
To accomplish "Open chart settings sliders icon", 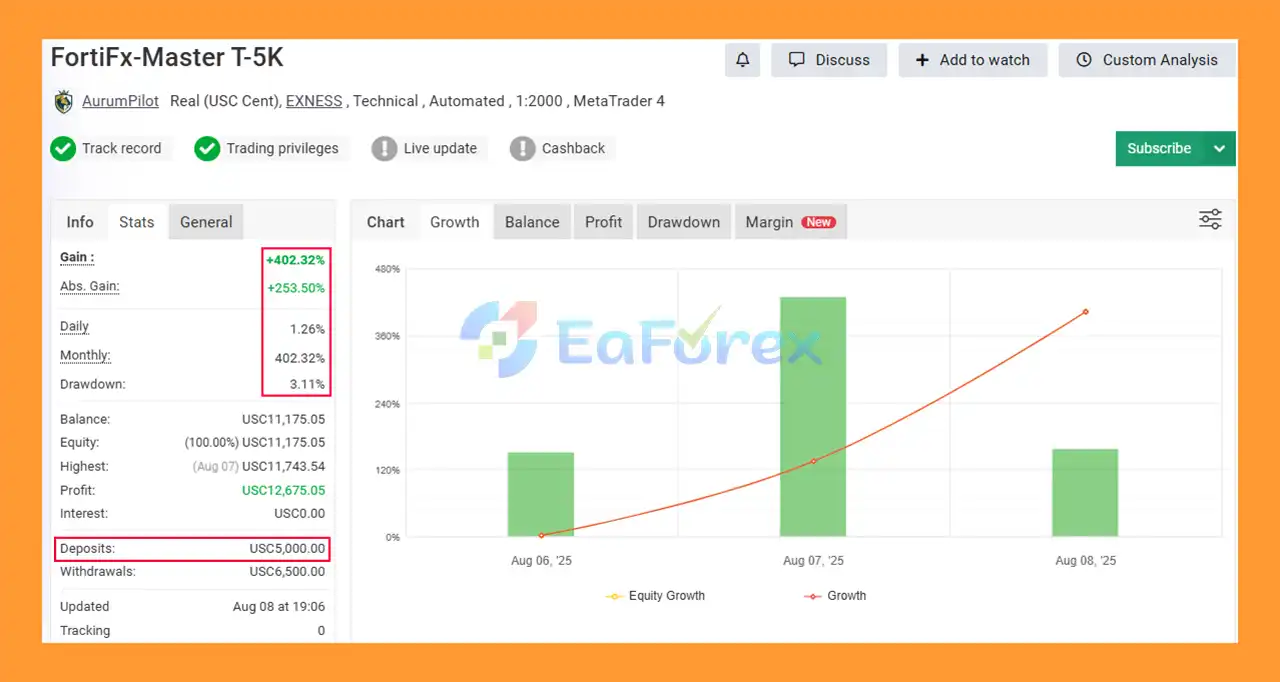I will point(1210,220).
